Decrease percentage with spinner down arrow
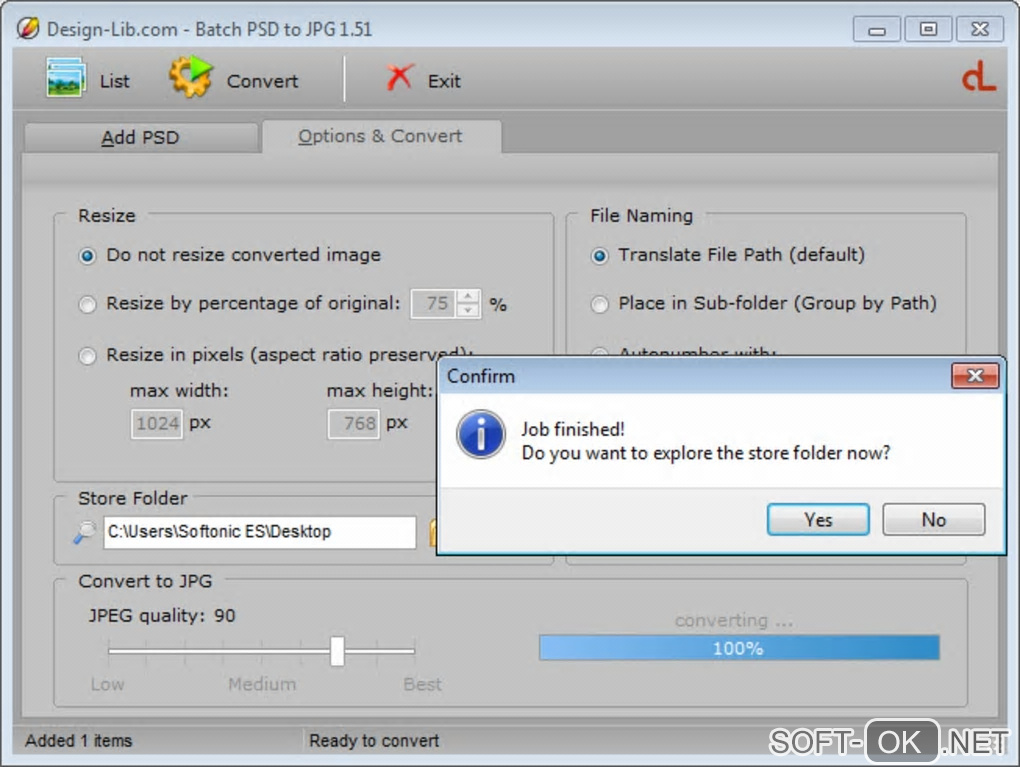Viewport: 1020px width, 767px height. pos(467,311)
